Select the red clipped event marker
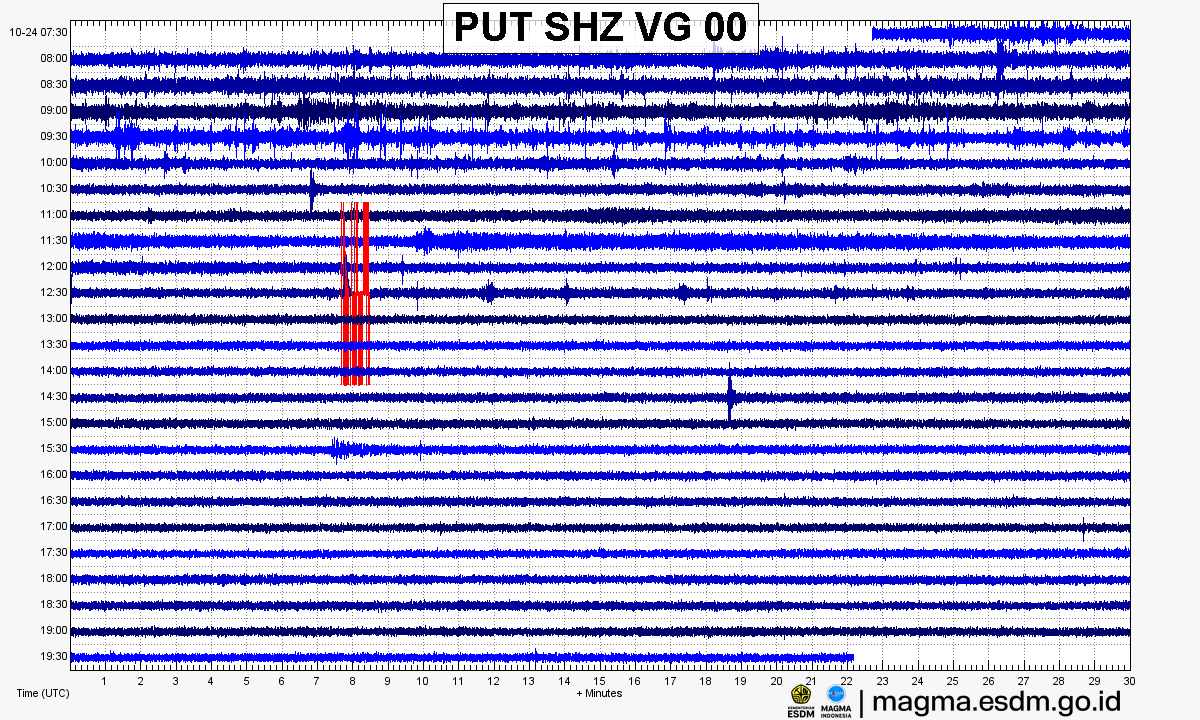 [x=356, y=293]
